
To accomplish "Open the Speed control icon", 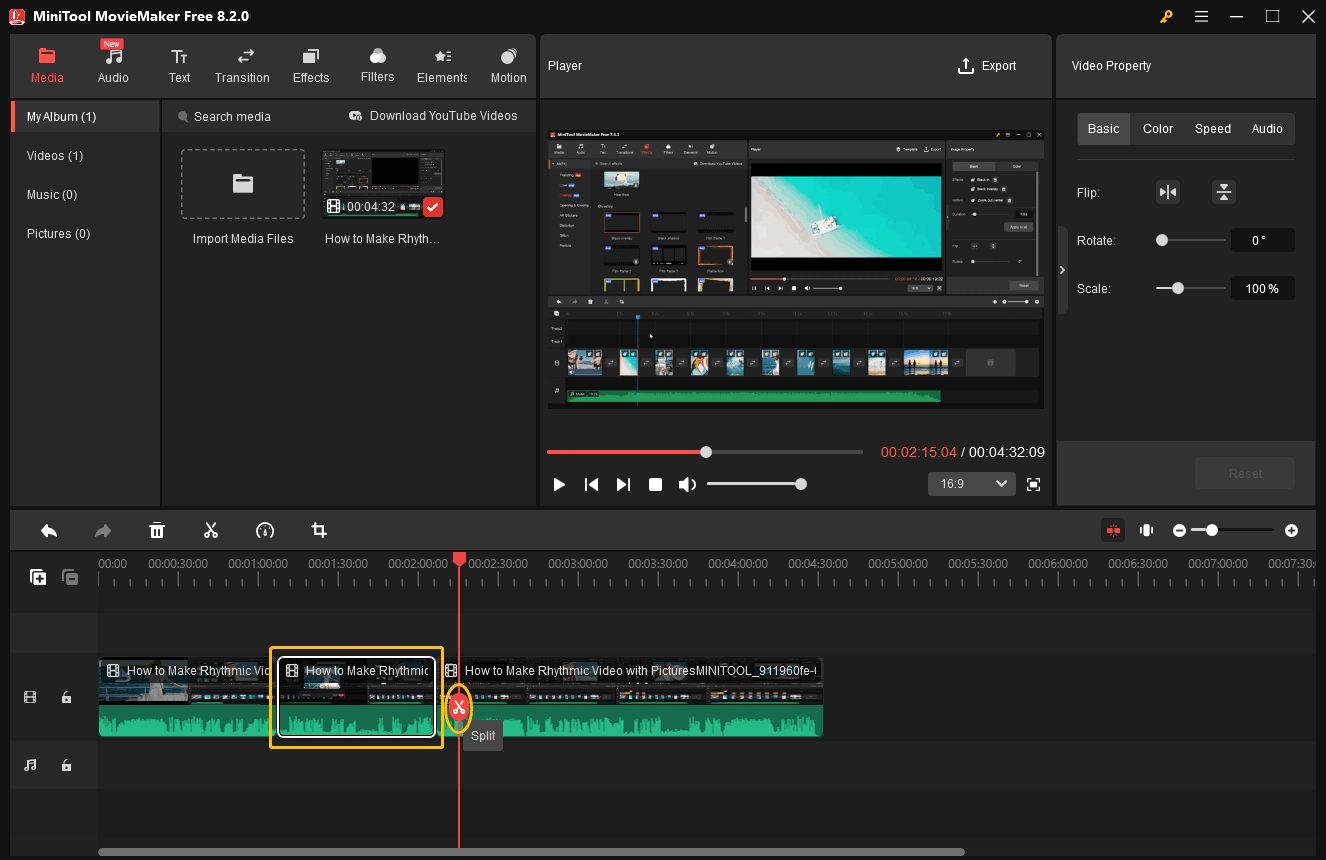I will point(265,530).
